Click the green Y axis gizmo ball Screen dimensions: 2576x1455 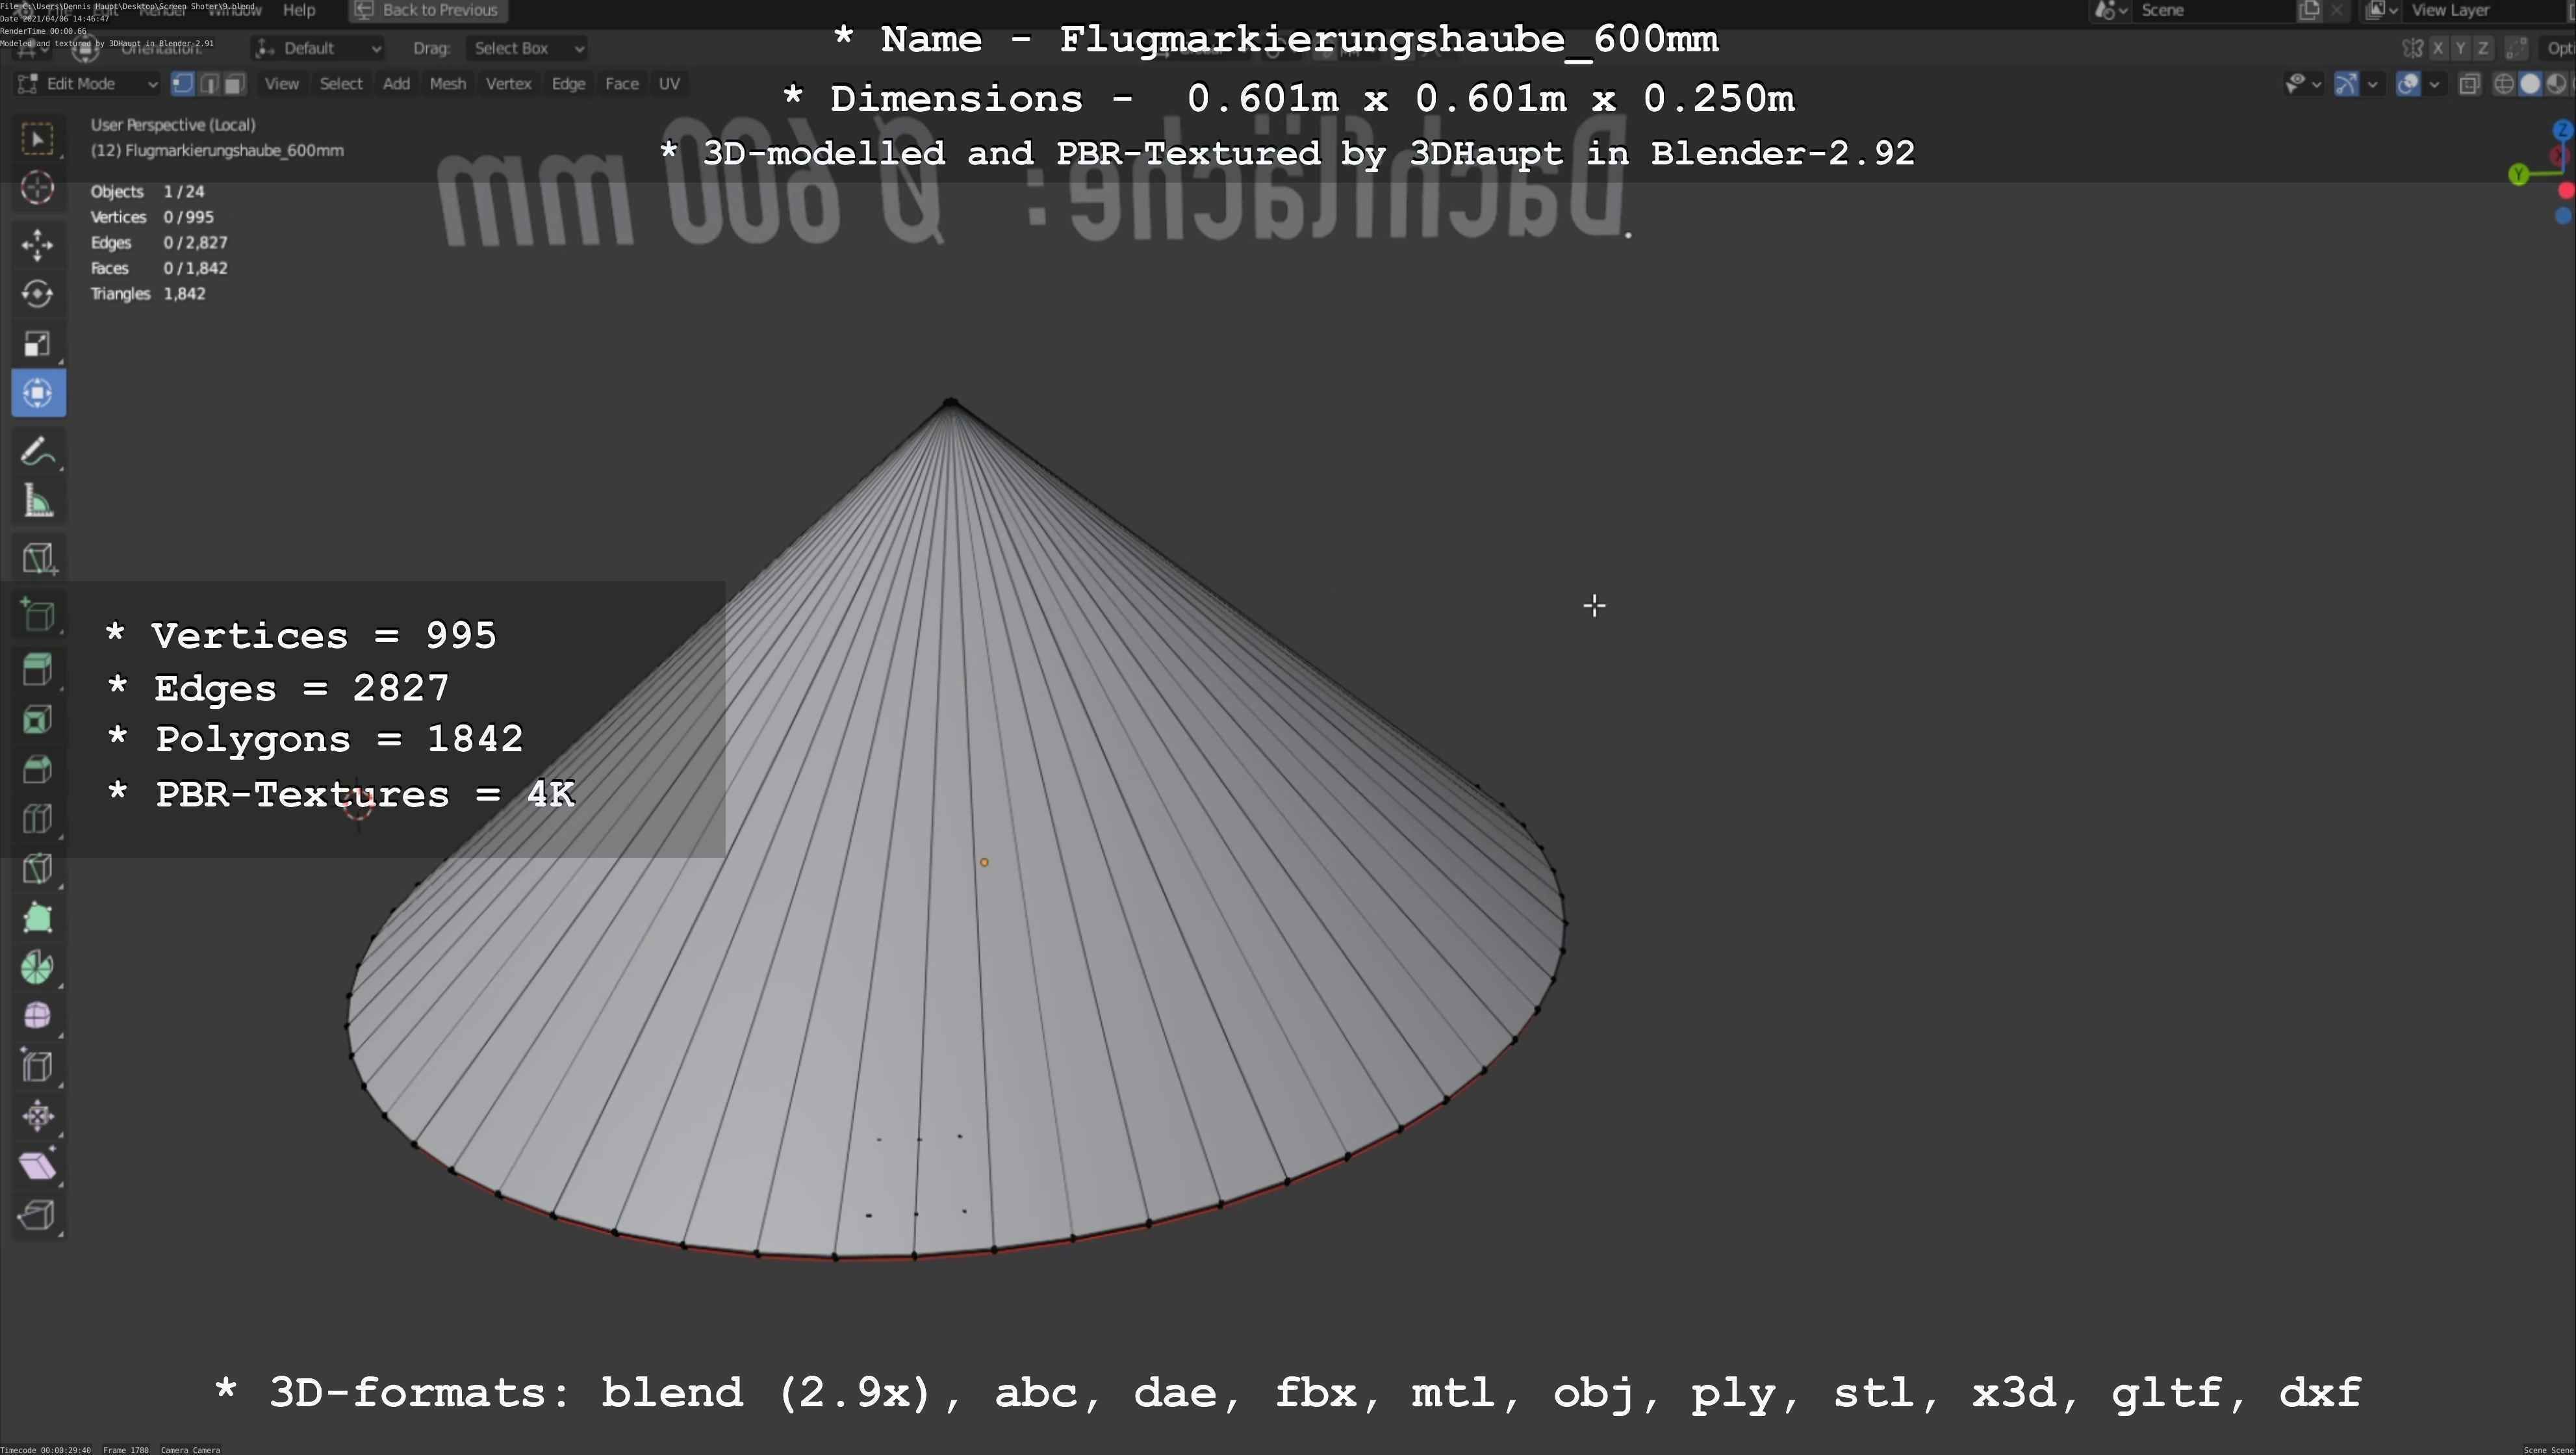(2519, 175)
